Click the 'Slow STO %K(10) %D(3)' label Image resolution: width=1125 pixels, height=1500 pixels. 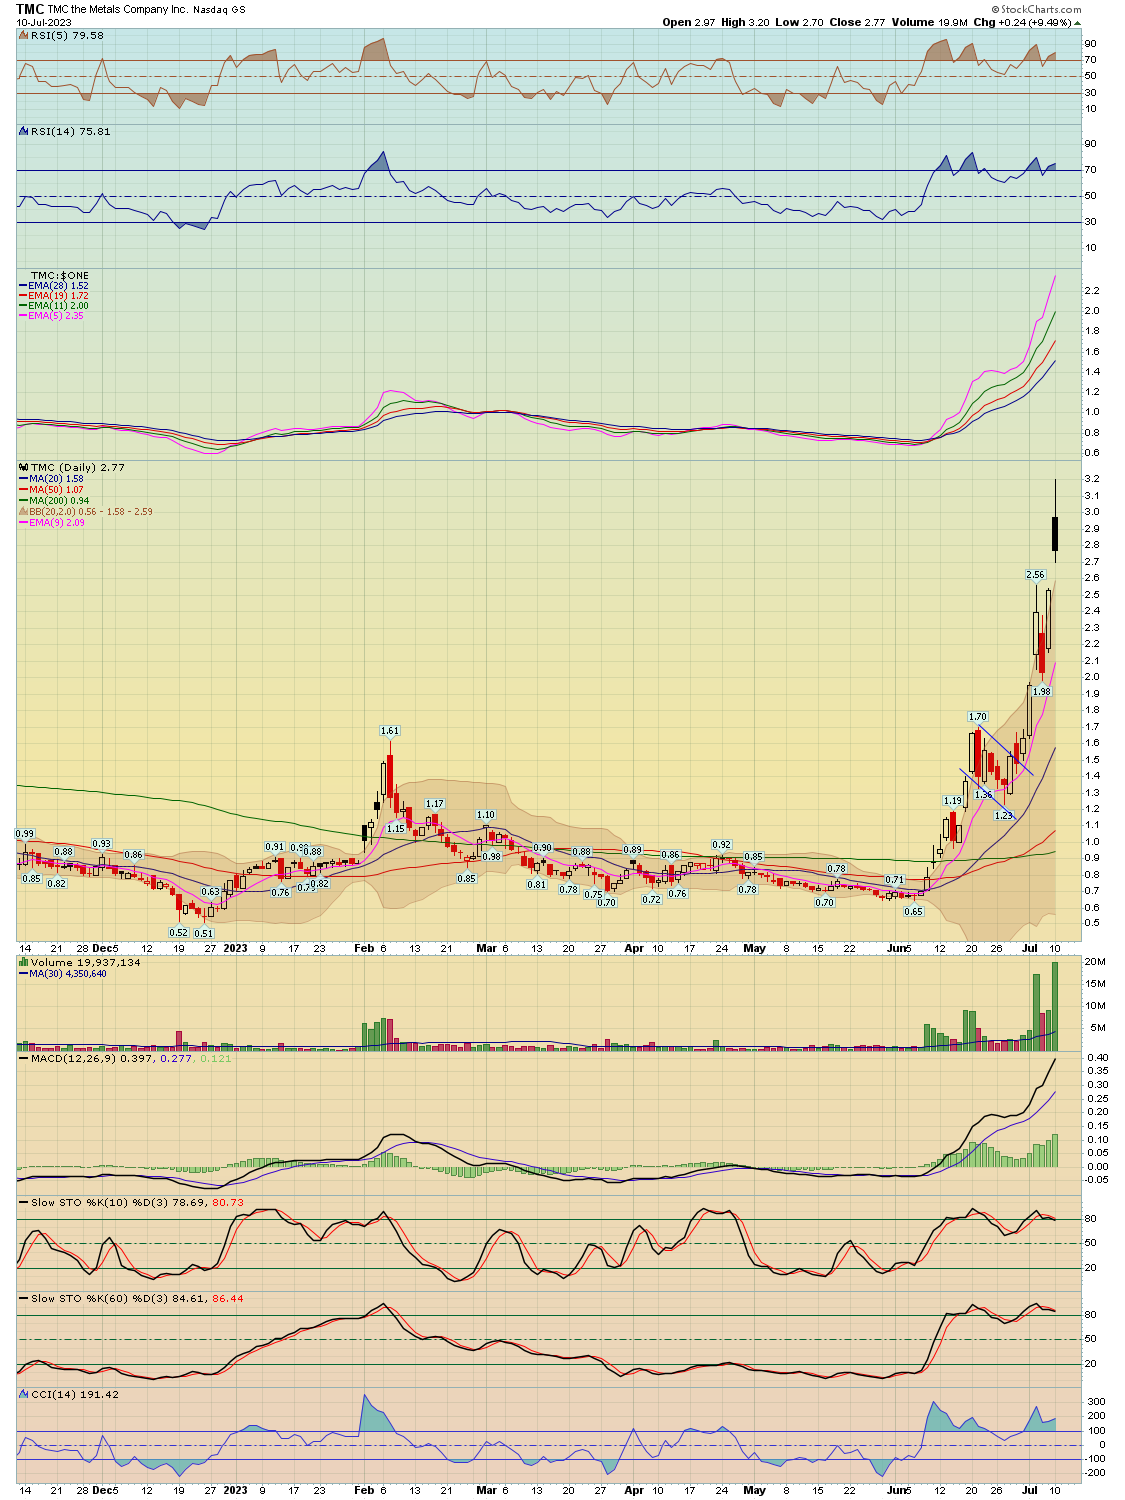click(100, 1203)
